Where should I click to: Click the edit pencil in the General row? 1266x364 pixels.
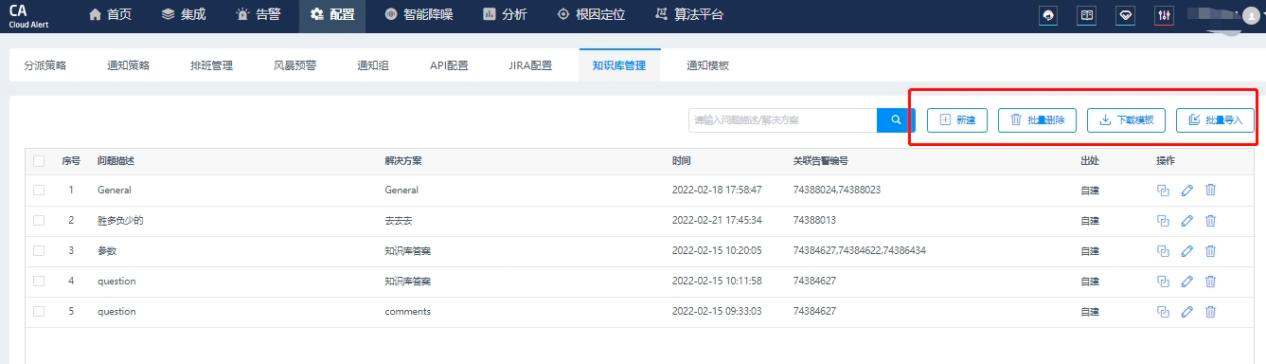[1187, 190]
